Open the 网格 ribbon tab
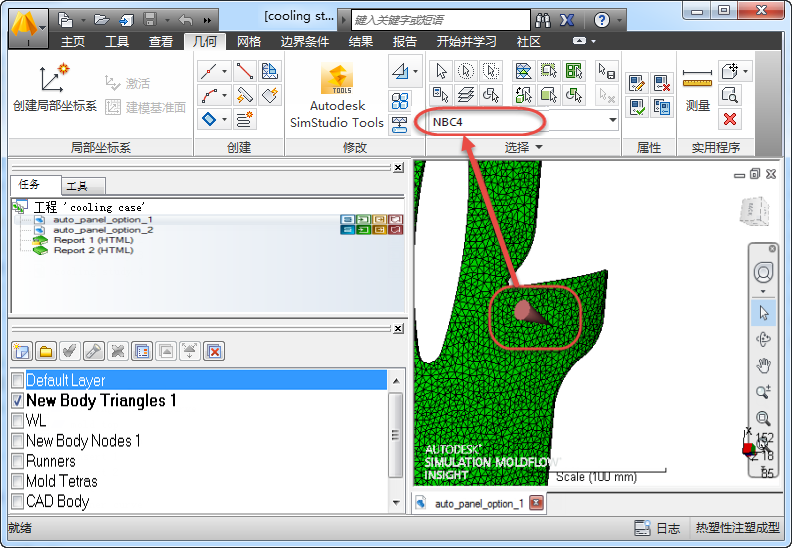Viewport: 792px width, 548px height. tap(249, 41)
